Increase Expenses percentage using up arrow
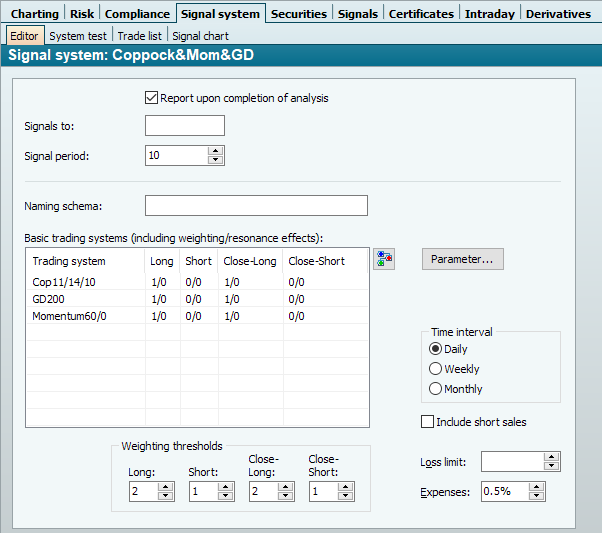Image resolution: width=602 pixels, height=533 pixels. click(x=537, y=487)
